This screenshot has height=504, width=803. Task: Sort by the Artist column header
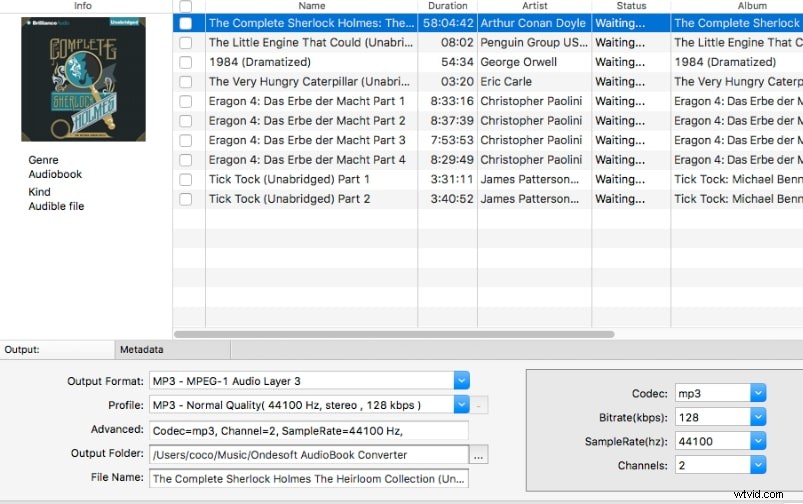click(x=535, y=6)
